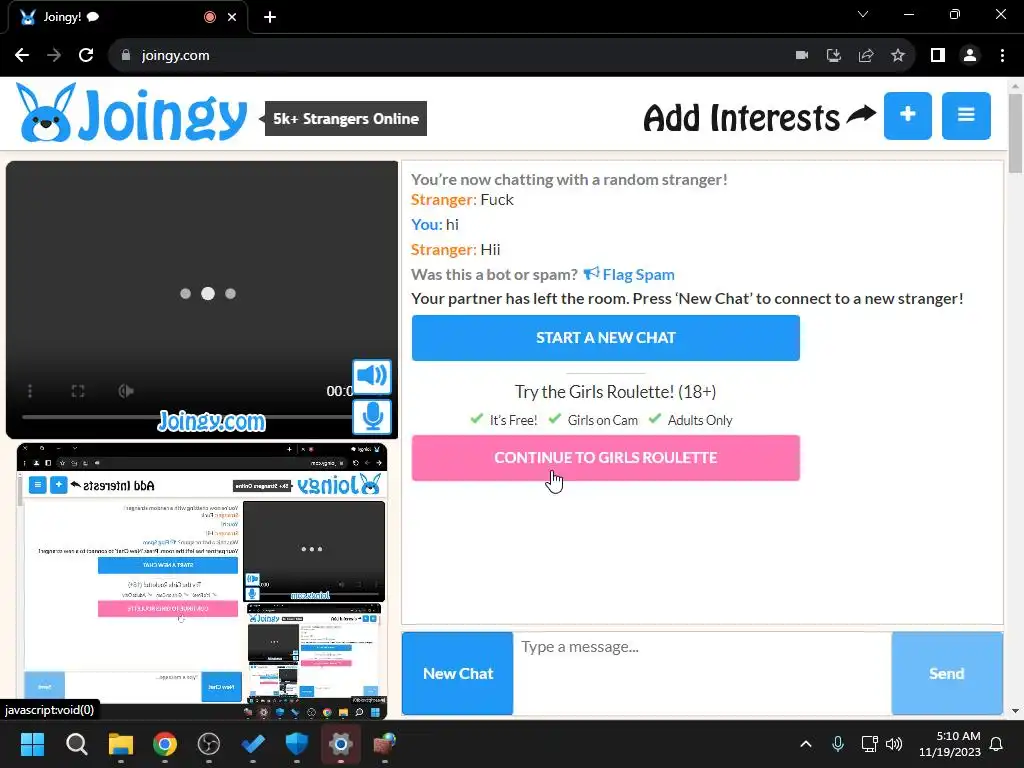This screenshot has height=768, width=1024.
Task: Click the tray microphone icon
Action: click(838, 744)
